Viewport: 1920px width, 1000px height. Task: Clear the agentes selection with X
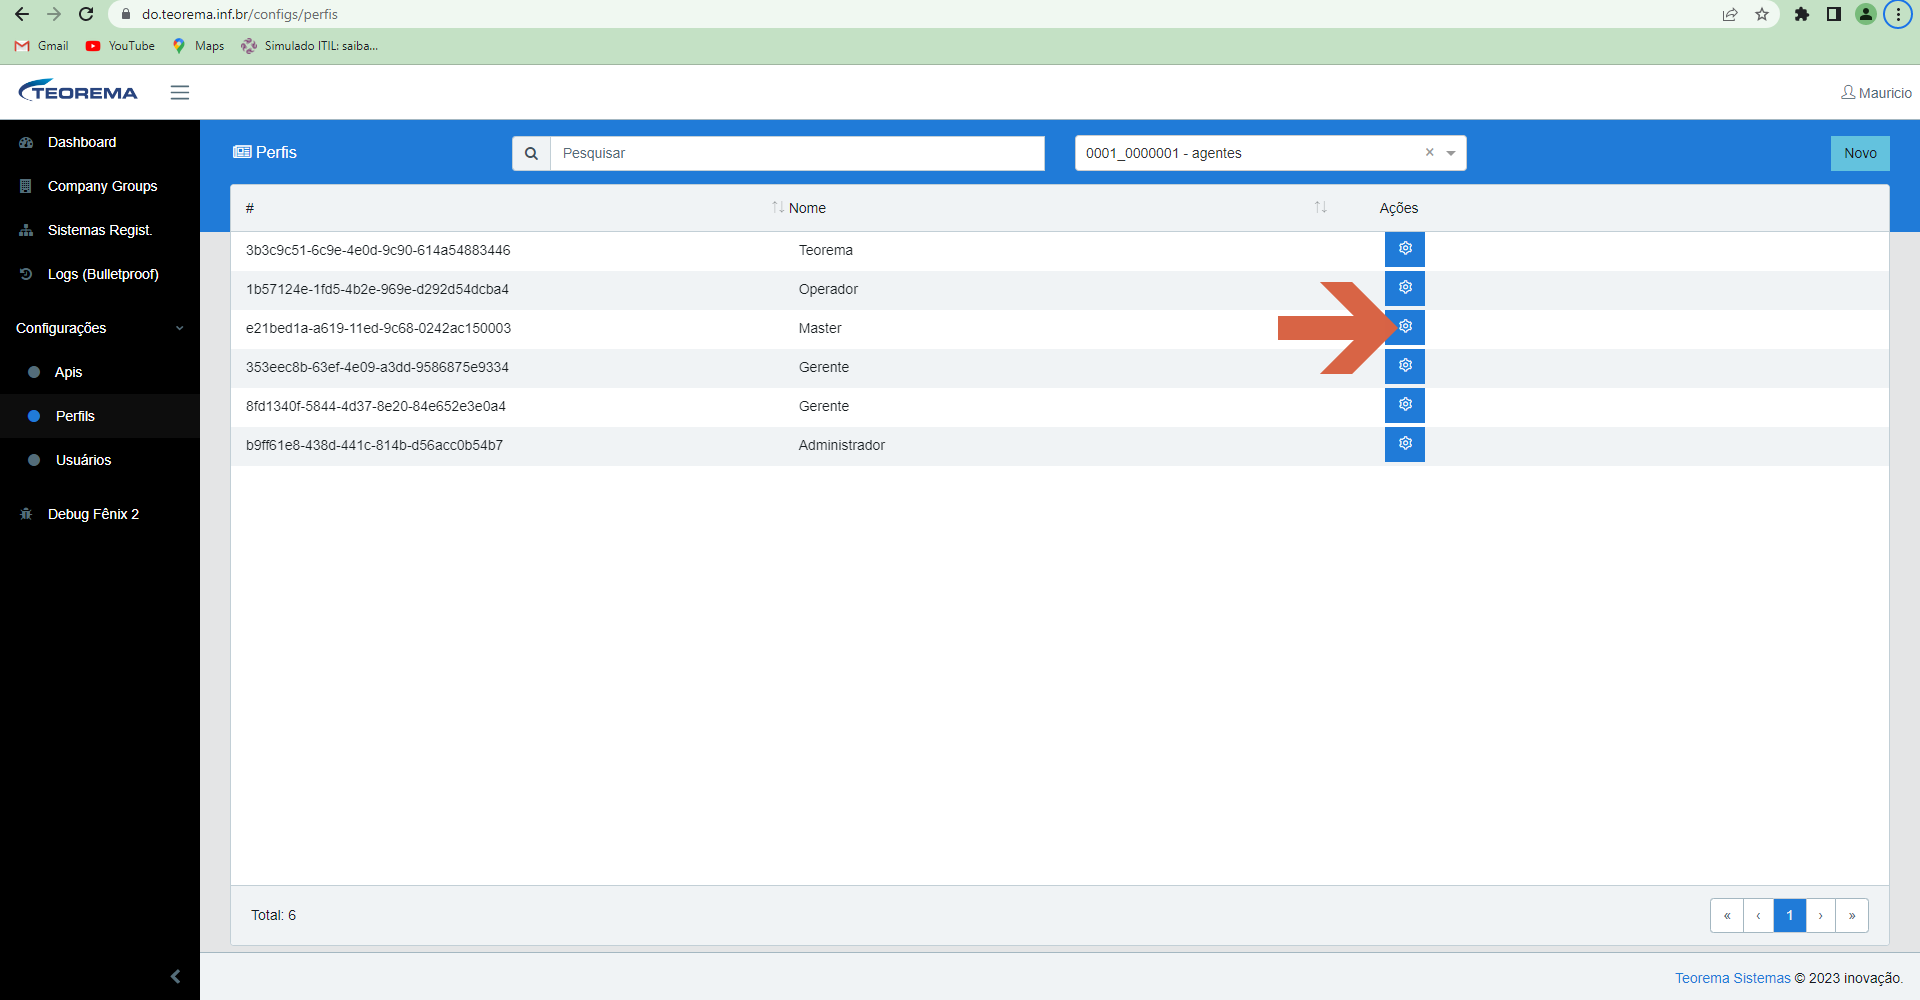1429,152
